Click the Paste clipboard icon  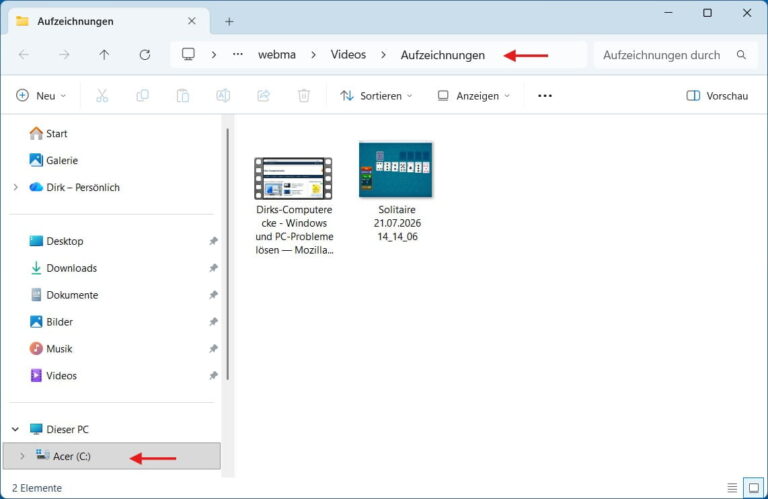[x=183, y=95]
